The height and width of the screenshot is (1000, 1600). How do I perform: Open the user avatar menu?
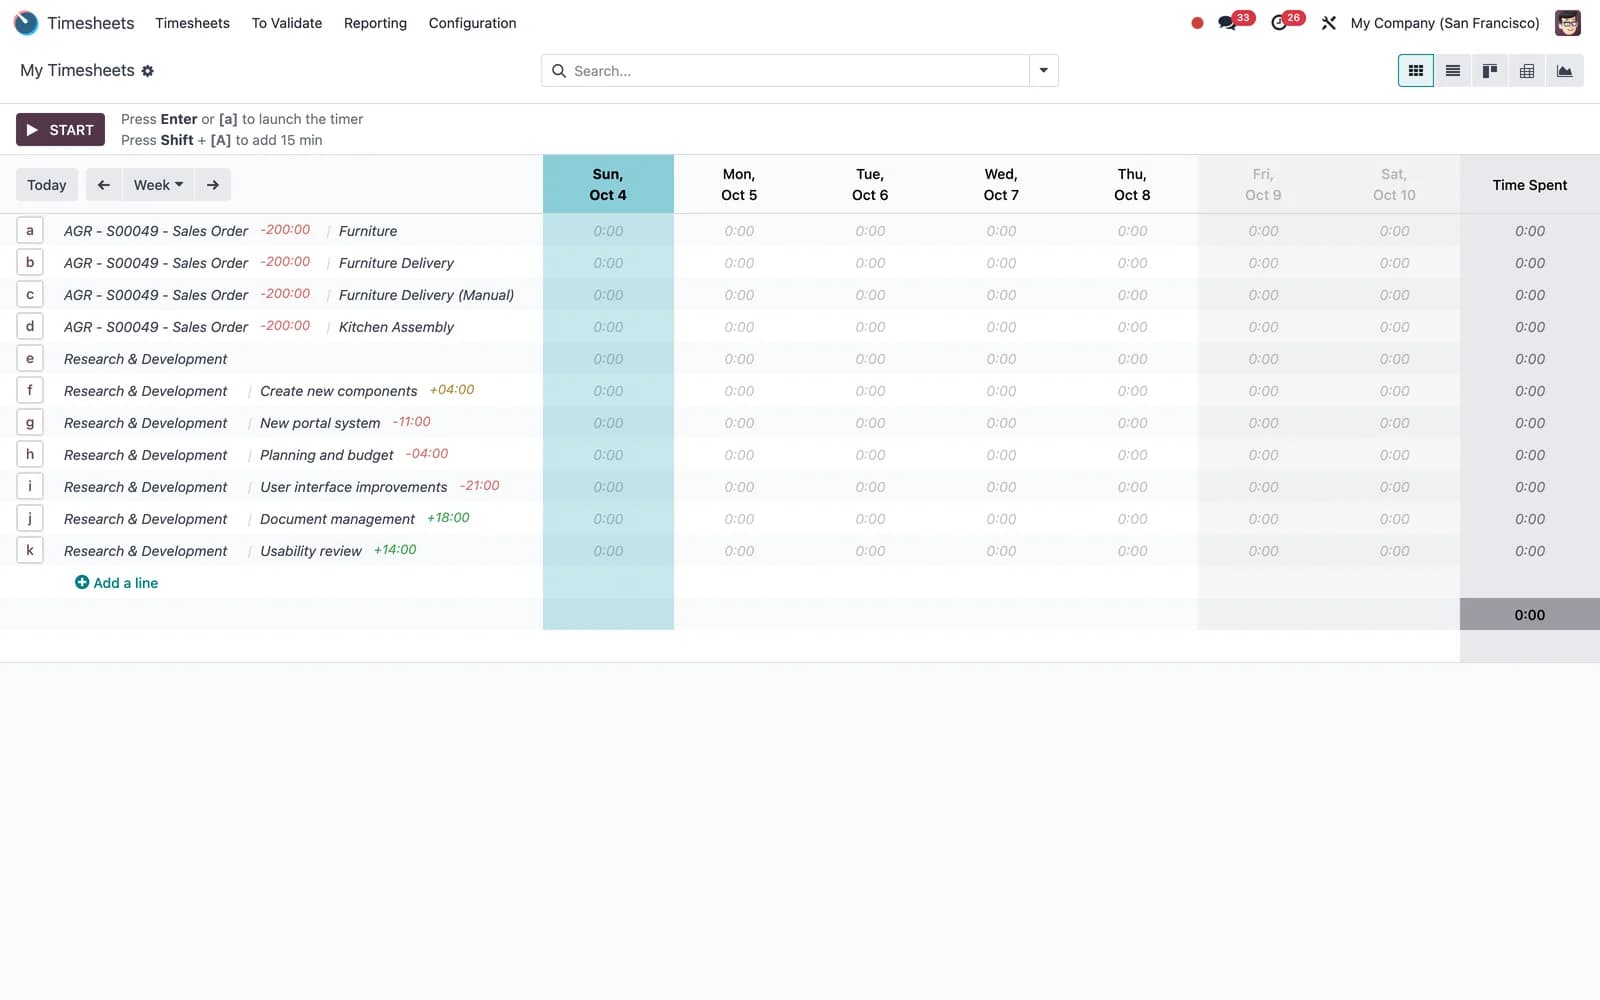[x=1568, y=23]
